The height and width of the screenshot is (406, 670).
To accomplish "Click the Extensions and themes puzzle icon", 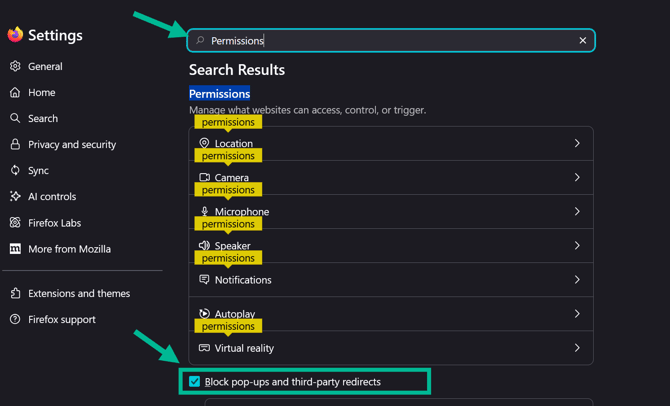I will (x=15, y=293).
